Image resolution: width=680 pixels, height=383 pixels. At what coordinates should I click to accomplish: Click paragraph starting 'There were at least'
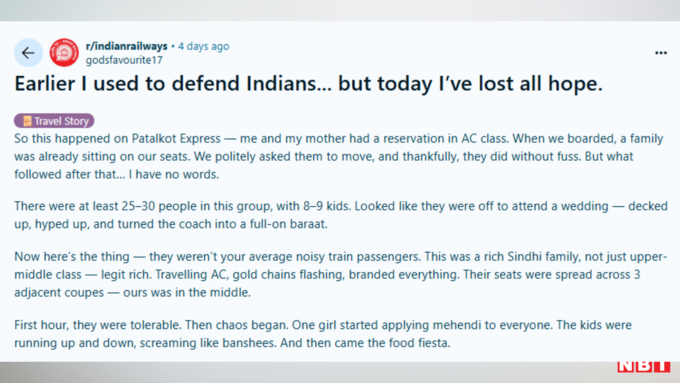point(340,215)
